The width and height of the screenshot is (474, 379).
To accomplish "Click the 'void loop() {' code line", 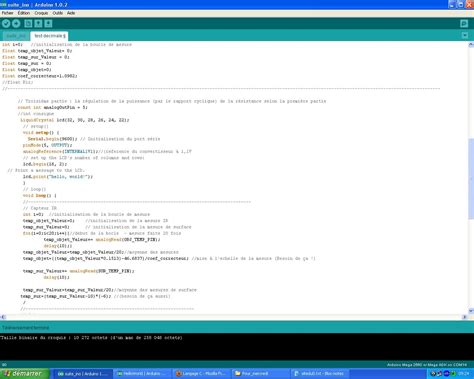I will (x=40, y=196).
